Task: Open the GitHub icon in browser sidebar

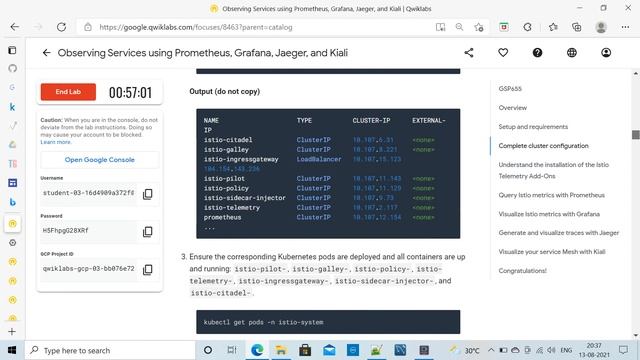Action: coord(13,68)
